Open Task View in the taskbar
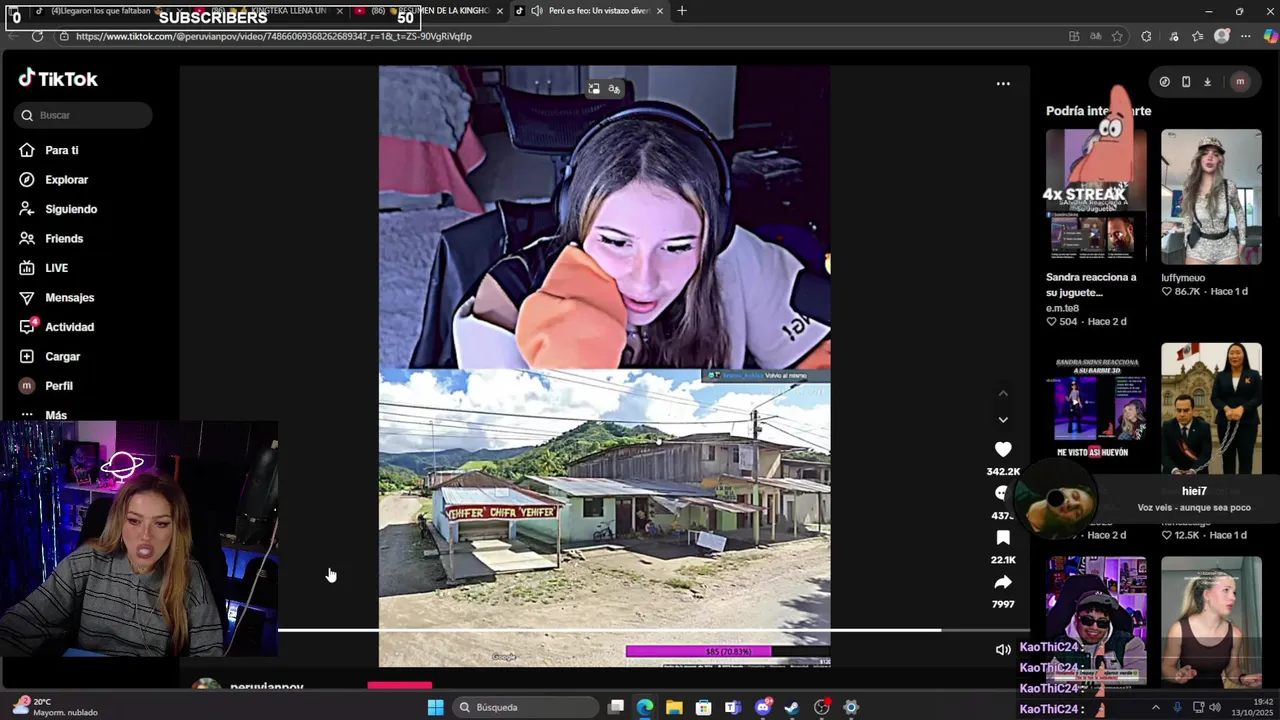1280x720 pixels. (616, 708)
